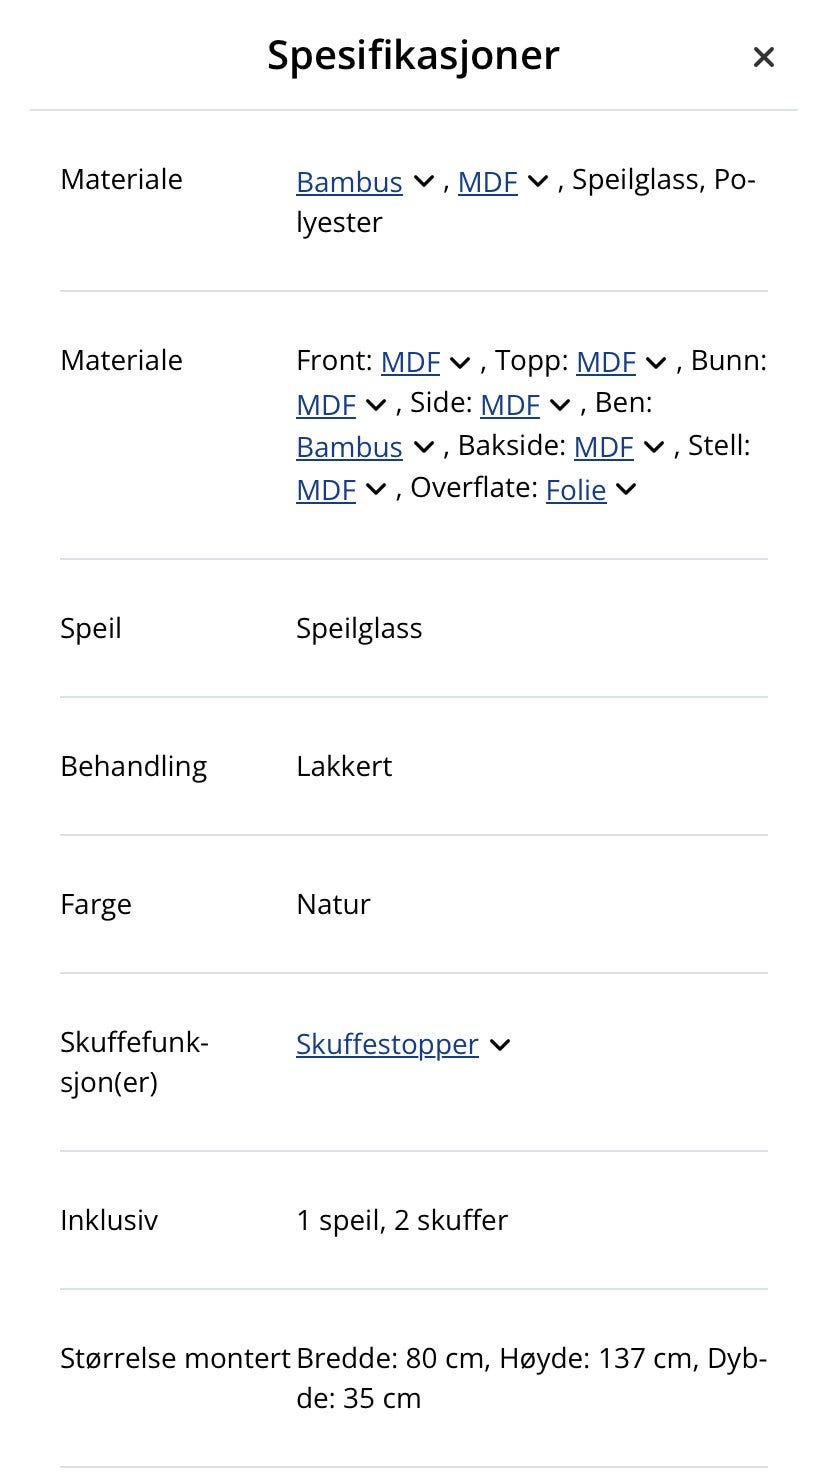Image resolution: width=828 pixels, height=1477 pixels.
Task: Open the Bambus link in first Materiale row
Action: [349, 182]
